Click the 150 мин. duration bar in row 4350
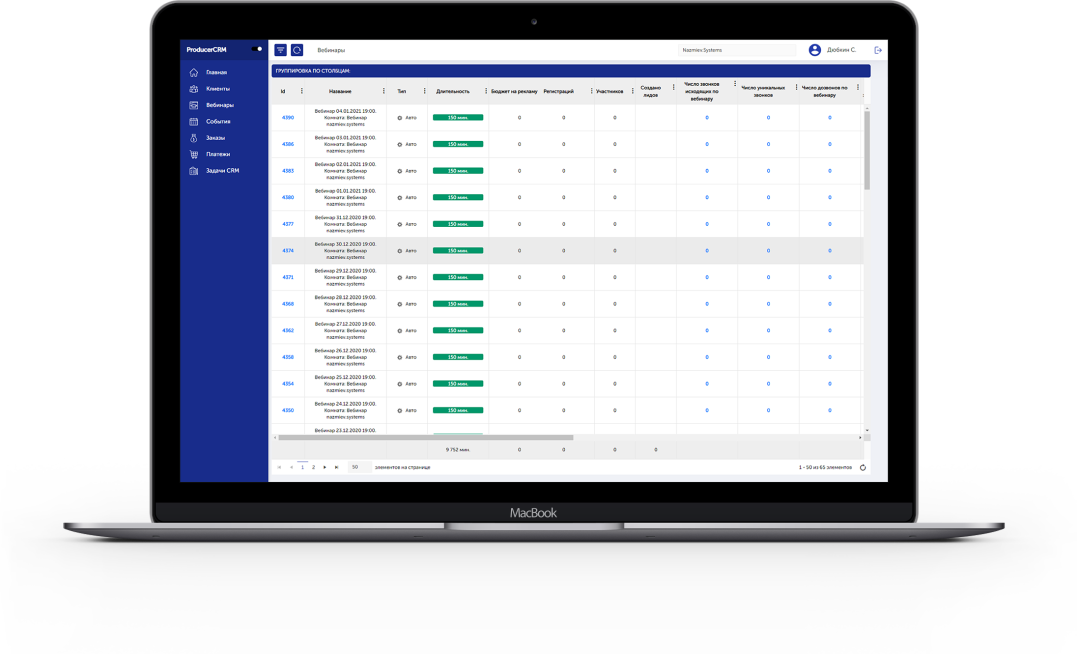The height and width of the screenshot is (654, 1077). (x=457, y=410)
